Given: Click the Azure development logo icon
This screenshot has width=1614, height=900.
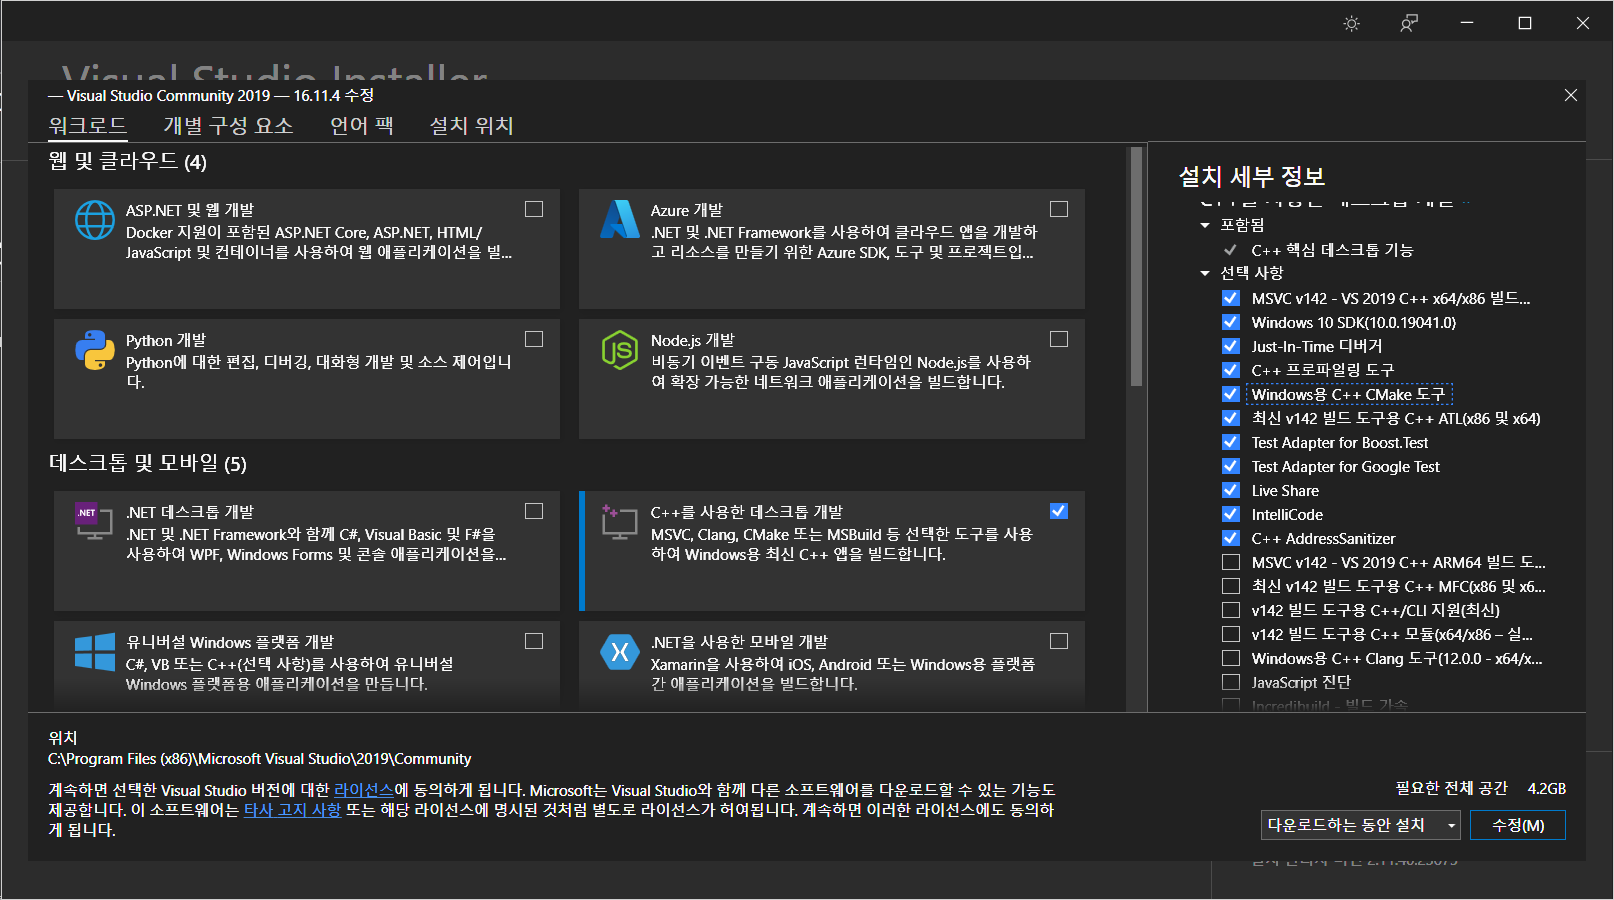Looking at the screenshot, I should click(620, 219).
